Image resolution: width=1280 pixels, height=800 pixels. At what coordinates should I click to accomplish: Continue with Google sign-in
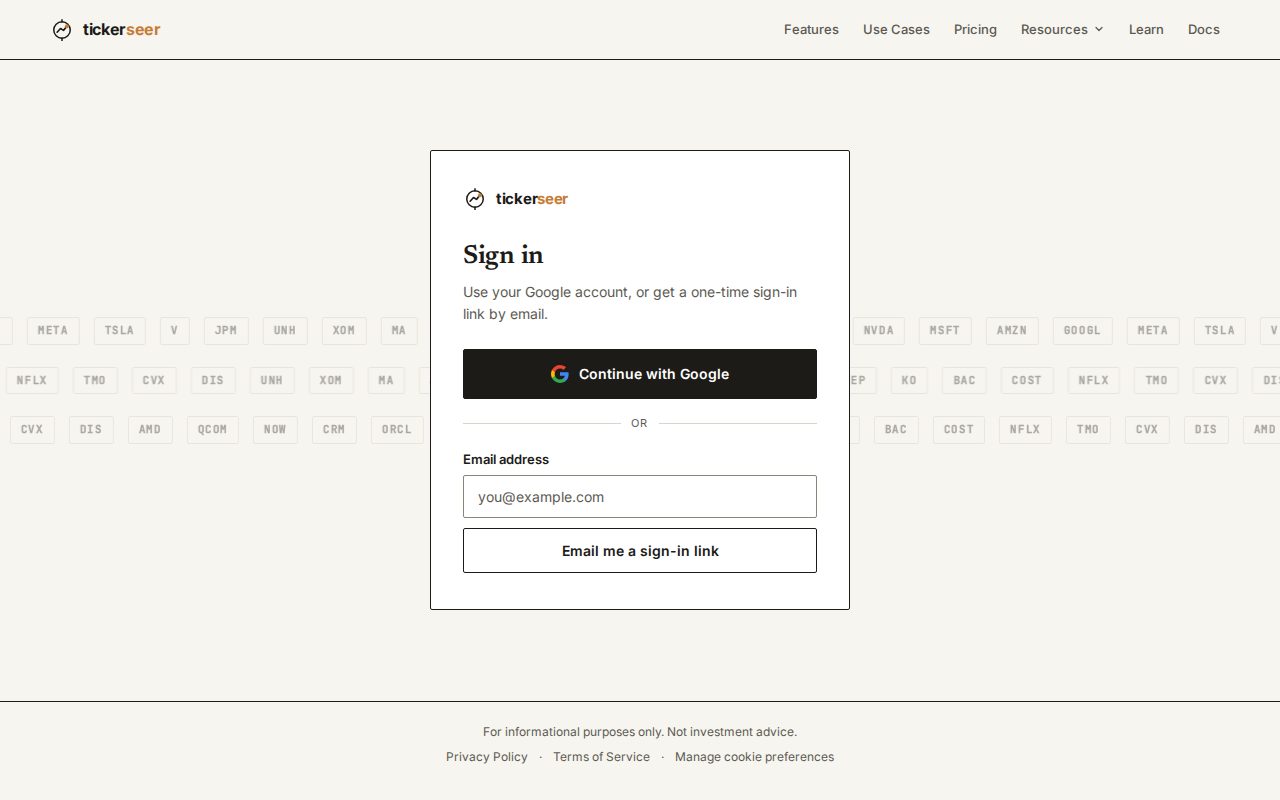pos(640,374)
